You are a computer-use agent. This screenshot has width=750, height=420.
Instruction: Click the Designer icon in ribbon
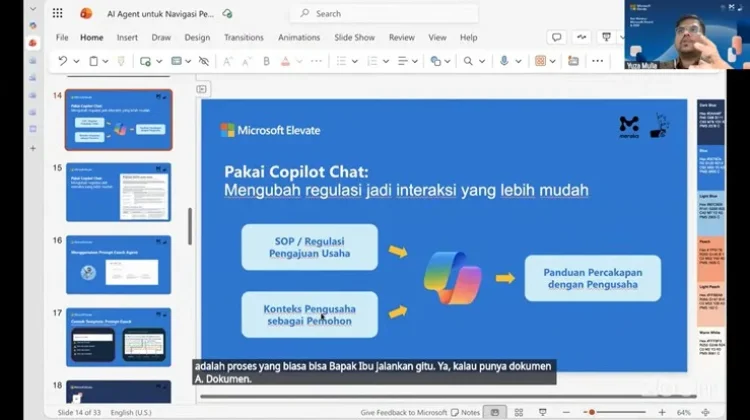coord(540,61)
